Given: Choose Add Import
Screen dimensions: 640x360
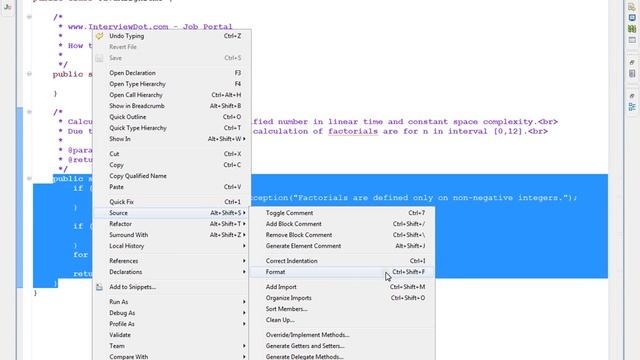Looking at the screenshot, I should [342, 287].
